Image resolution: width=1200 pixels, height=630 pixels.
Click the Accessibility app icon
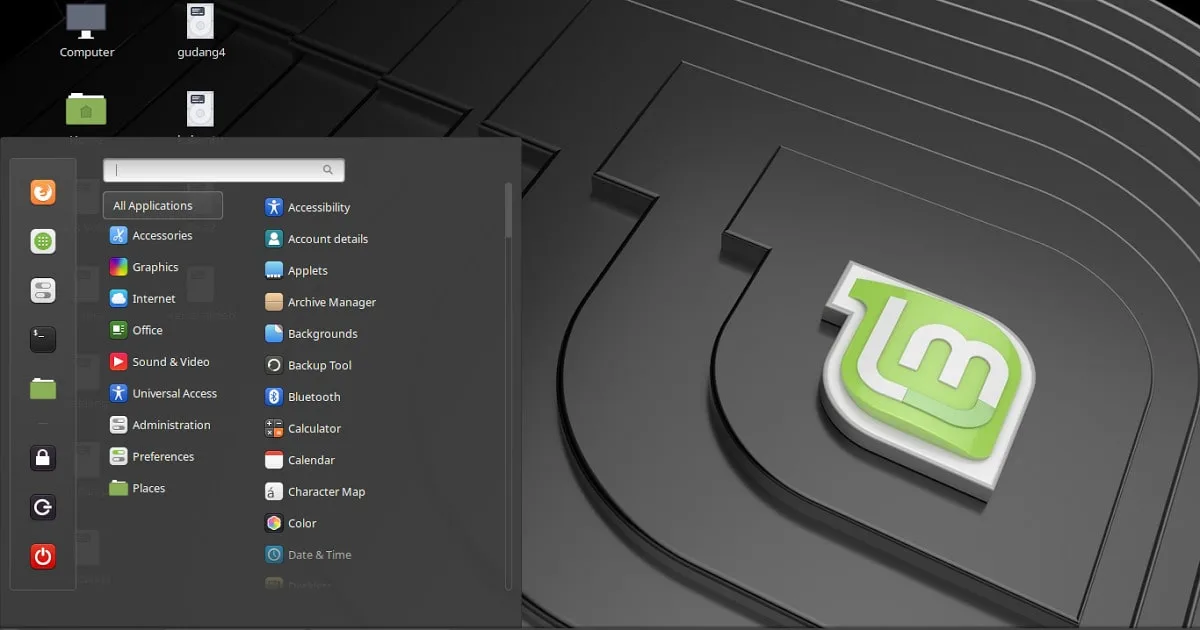(x=274, y=207)
